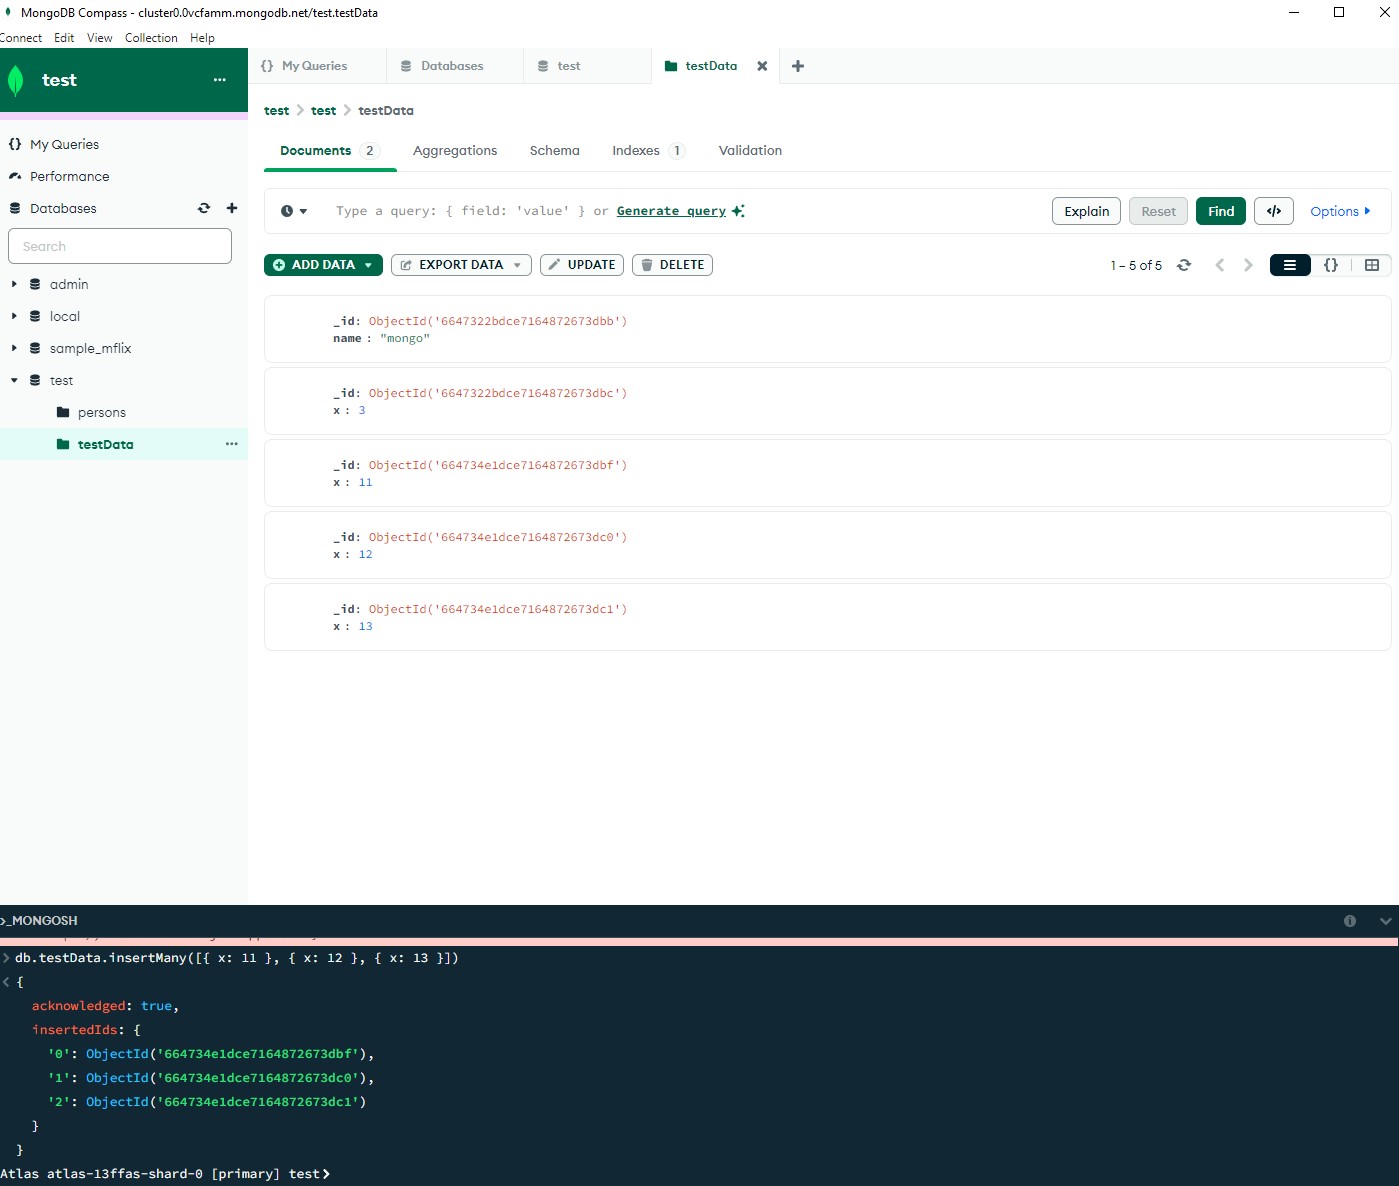The height and width of the screenshot is (1186, 1399).
Task: Refresh the databases list in sidebar
Action: tap(204, 208)
